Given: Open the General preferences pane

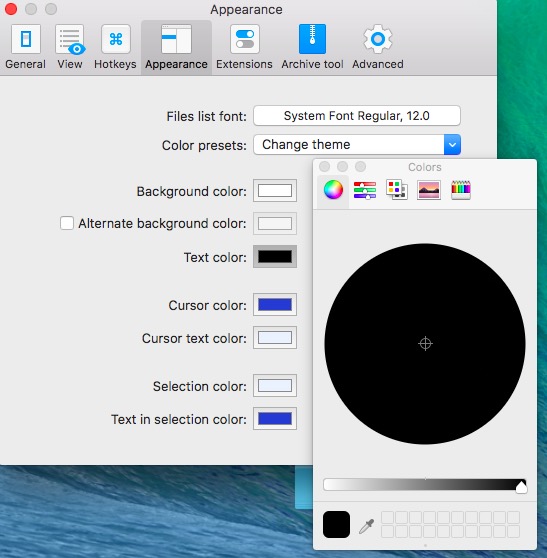Looking at the screenshot, I should point(25,47).
